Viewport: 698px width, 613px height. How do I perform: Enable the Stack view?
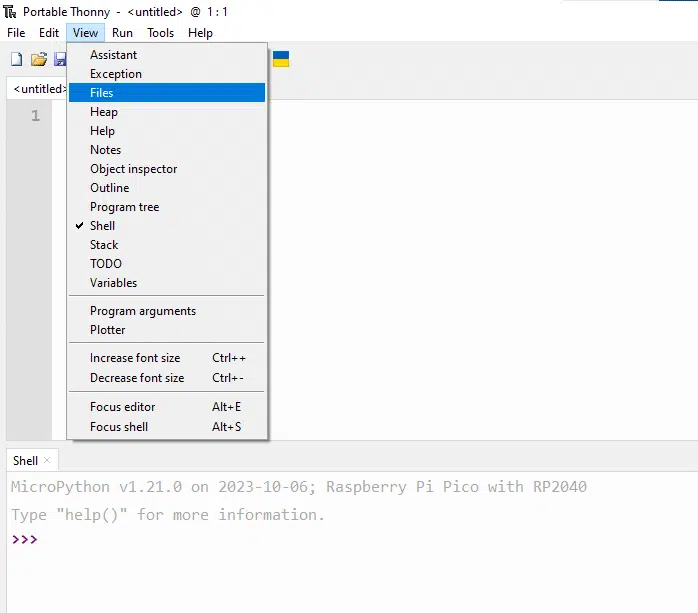pos(167,245)
